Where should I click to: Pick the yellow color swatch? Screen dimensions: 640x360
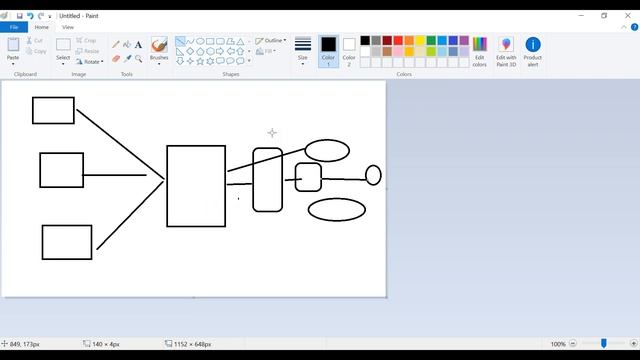[x=420, y=40]
